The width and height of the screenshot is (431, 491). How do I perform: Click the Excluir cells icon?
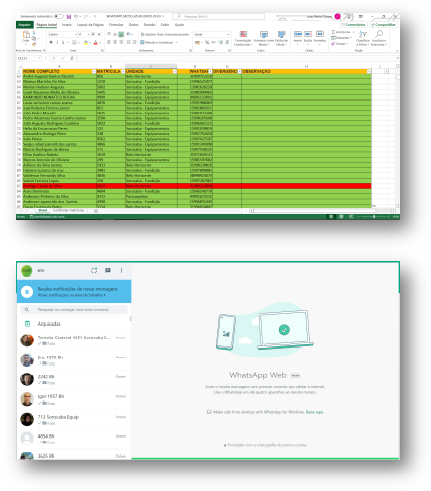308,34
